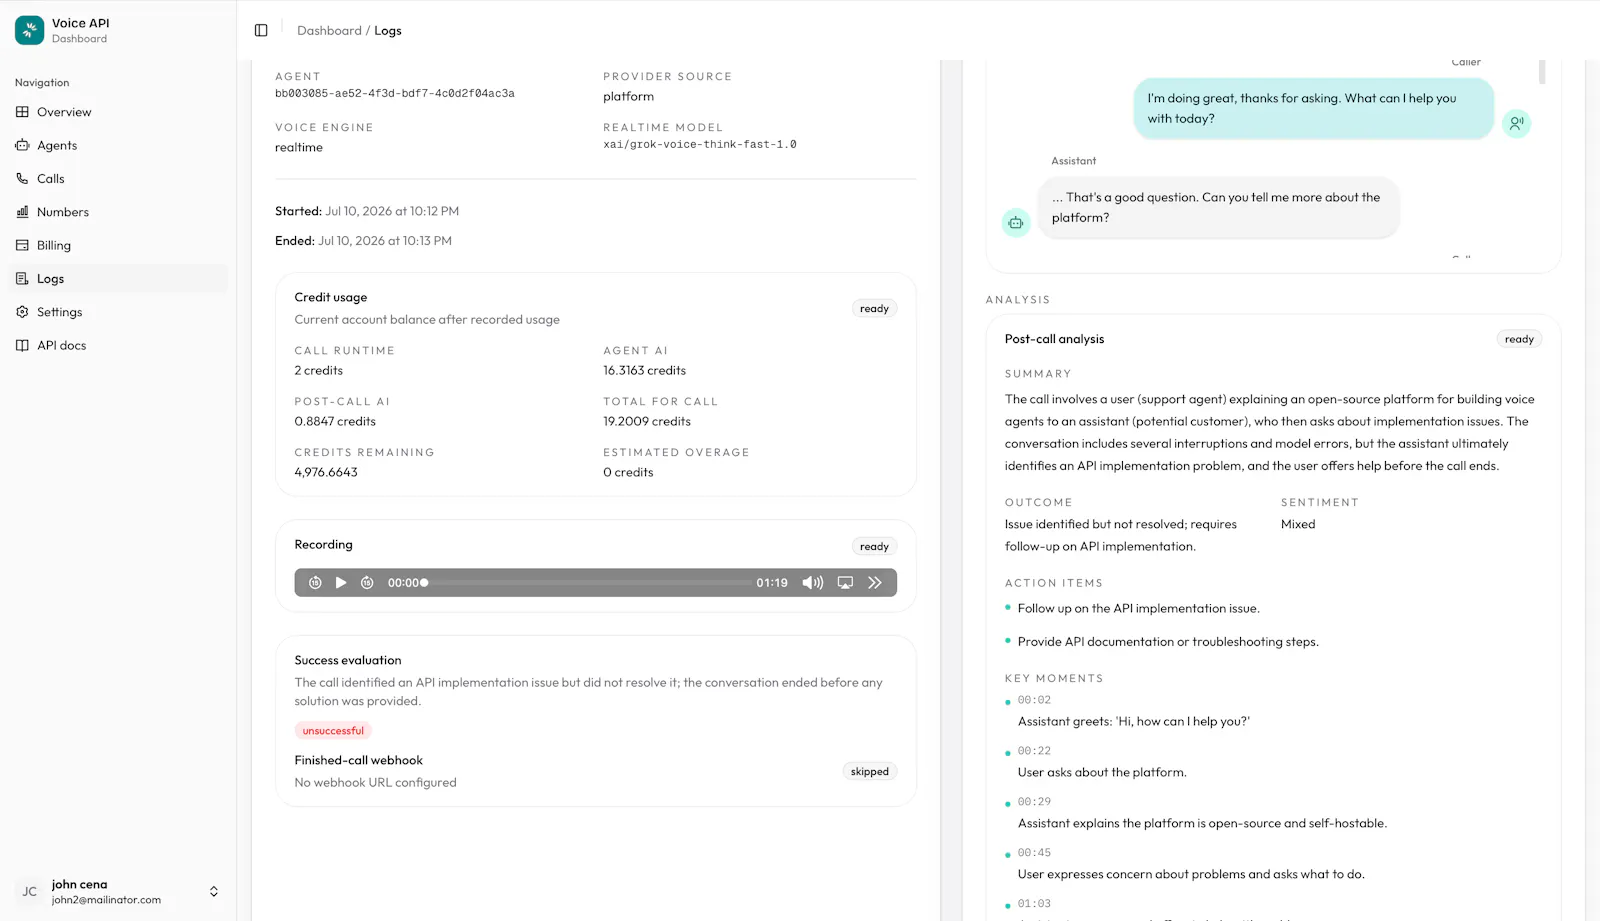Click the Overview grid icon
1600x921 pixels.
[x=22, y=112]
